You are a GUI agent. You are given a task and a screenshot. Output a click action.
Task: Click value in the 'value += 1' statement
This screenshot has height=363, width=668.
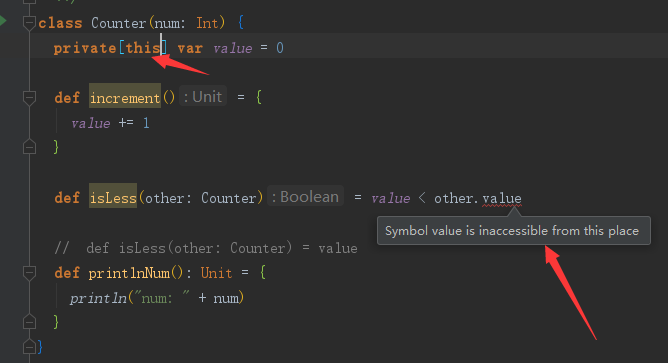pyautogui.click(x=90, y=123)
